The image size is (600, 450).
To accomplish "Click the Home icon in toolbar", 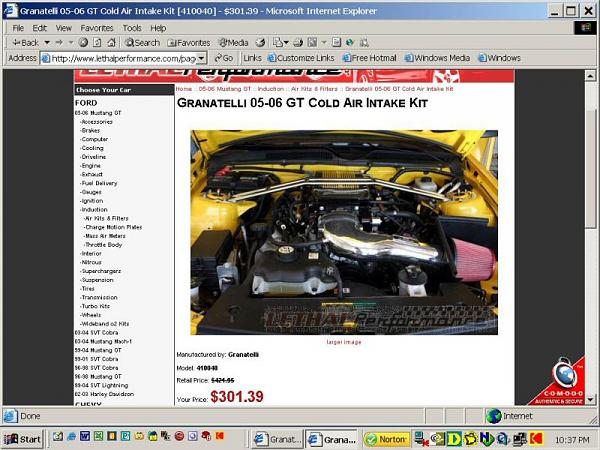I will tap(111, 42).
